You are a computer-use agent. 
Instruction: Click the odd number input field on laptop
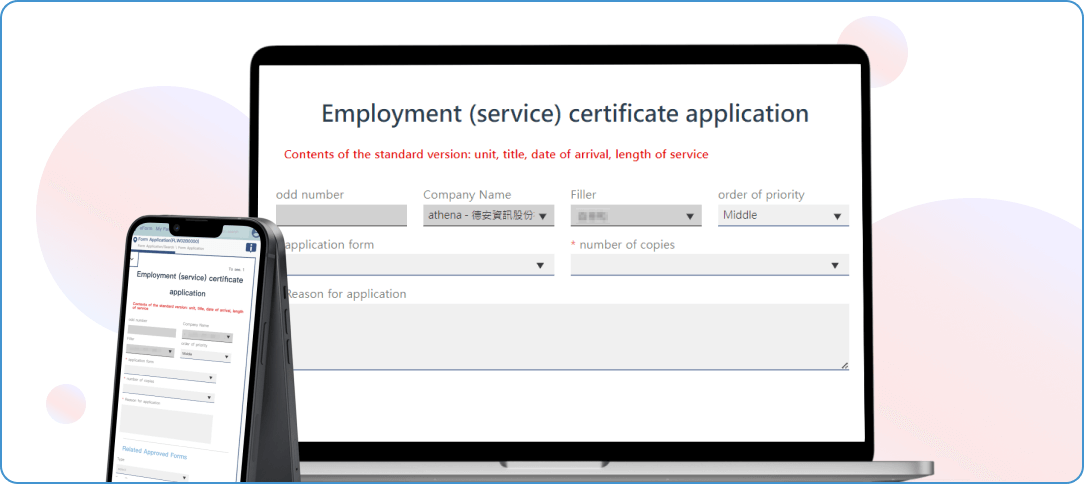341,215
